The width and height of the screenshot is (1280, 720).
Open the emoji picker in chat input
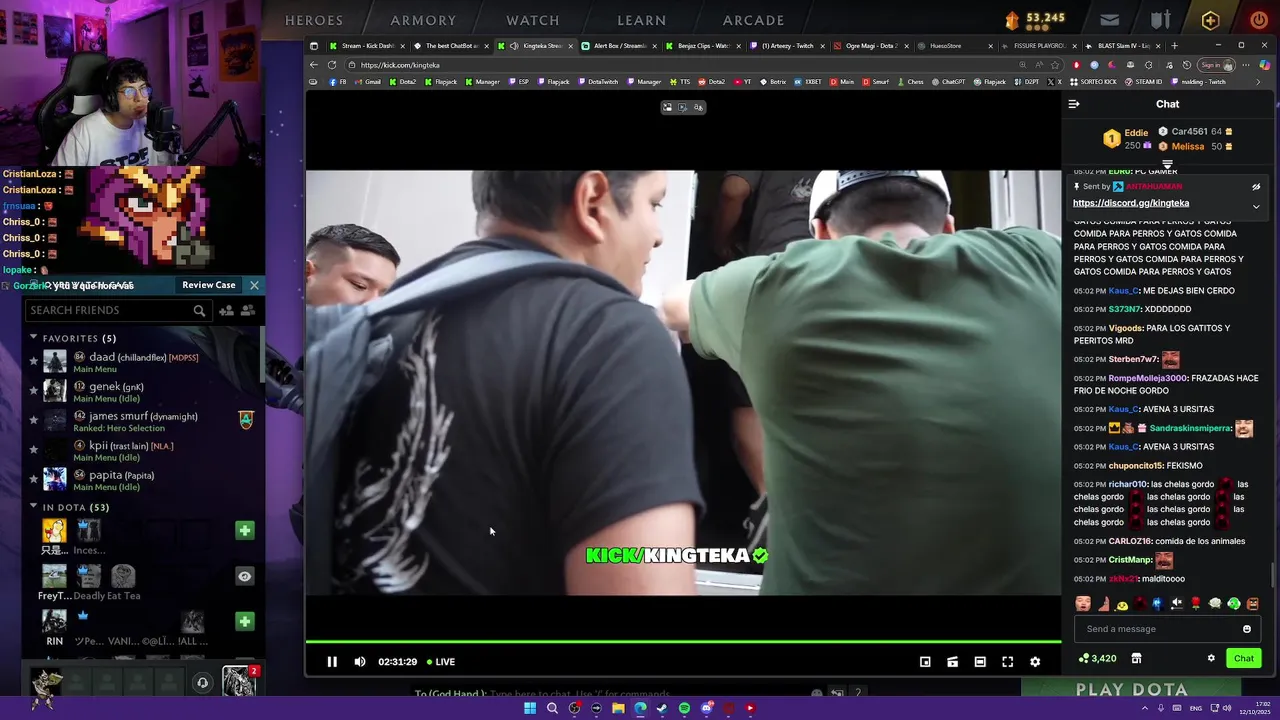point(1246,629)
